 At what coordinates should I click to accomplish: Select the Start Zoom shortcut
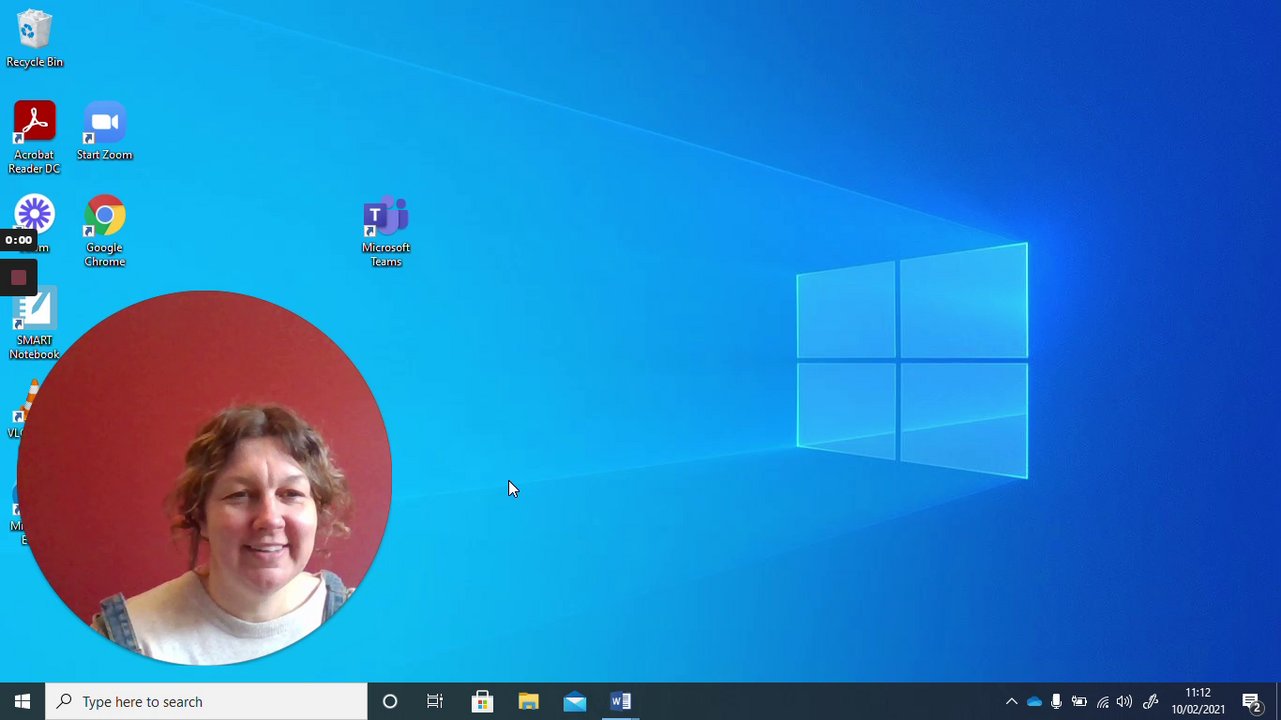pyautogui.click(x=104, y=131)
